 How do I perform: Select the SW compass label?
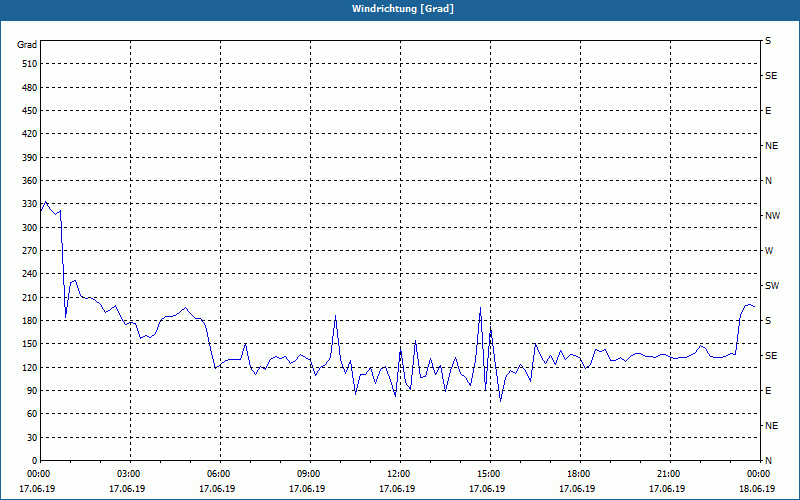(772, 286)
